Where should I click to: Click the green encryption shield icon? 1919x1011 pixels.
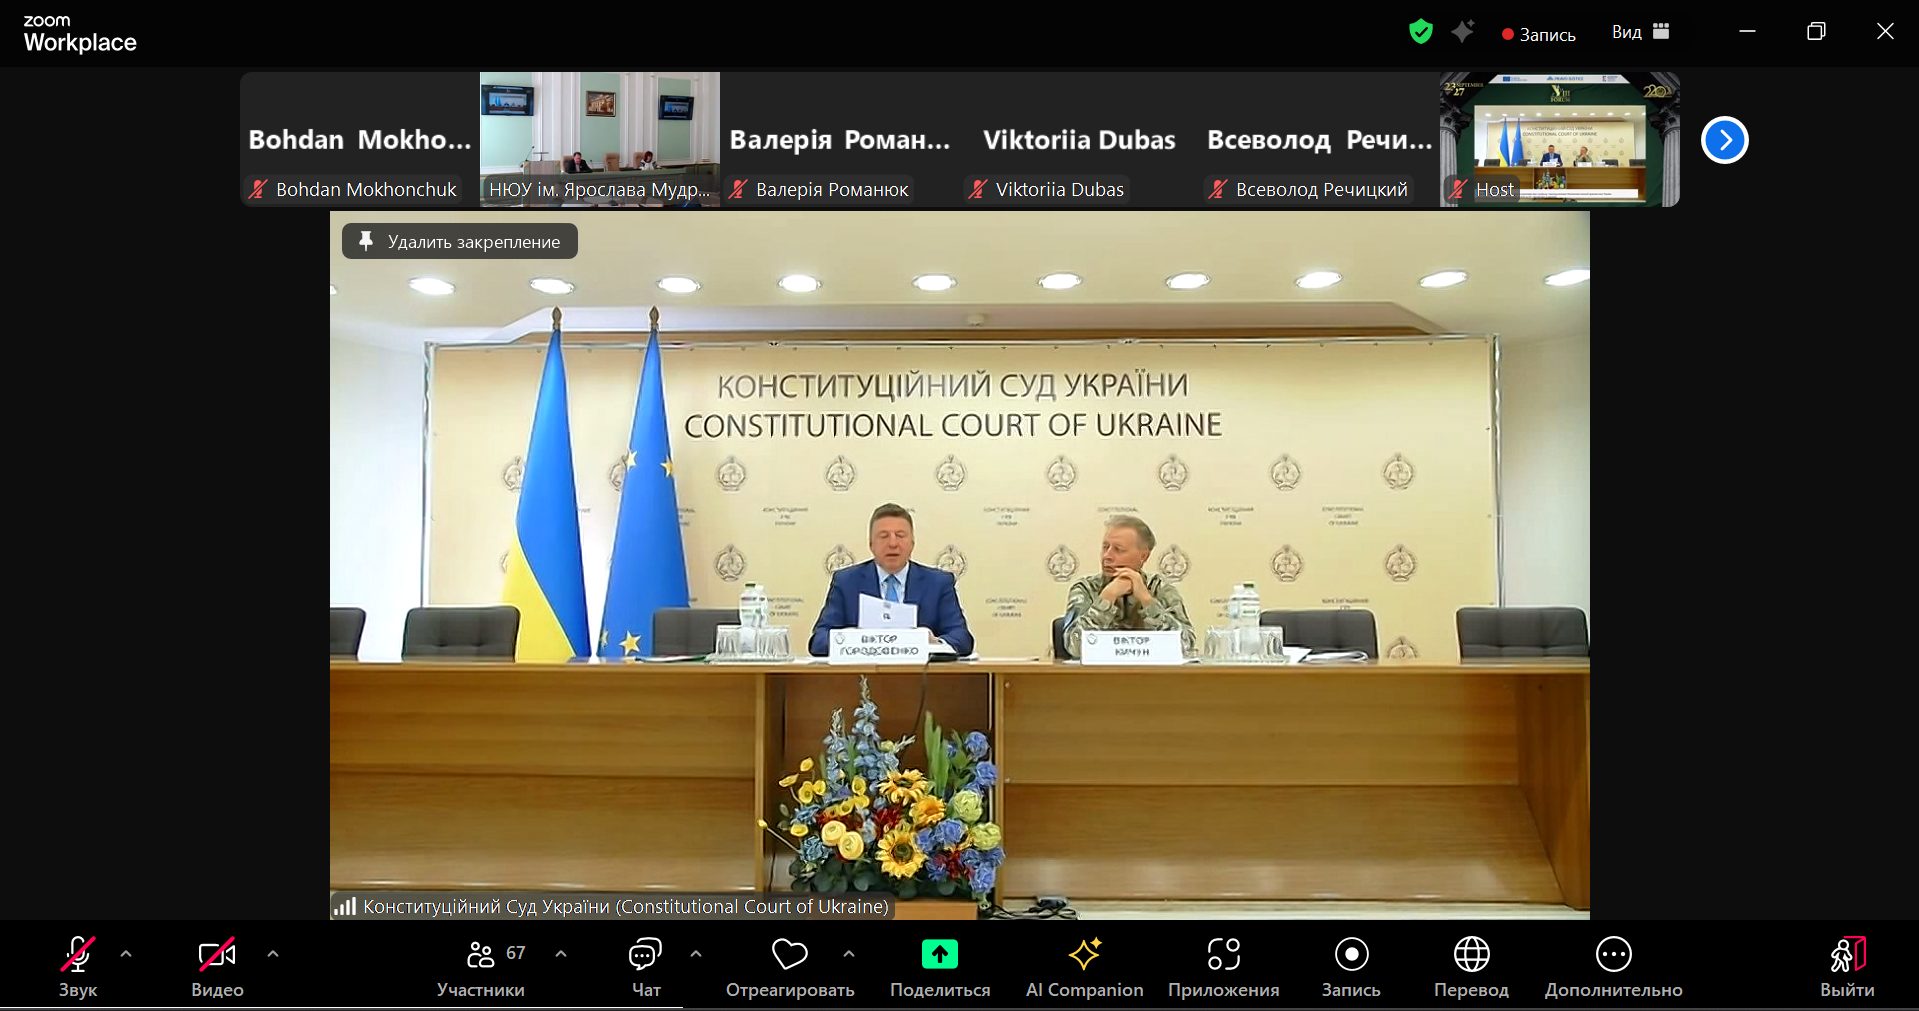1420,32
